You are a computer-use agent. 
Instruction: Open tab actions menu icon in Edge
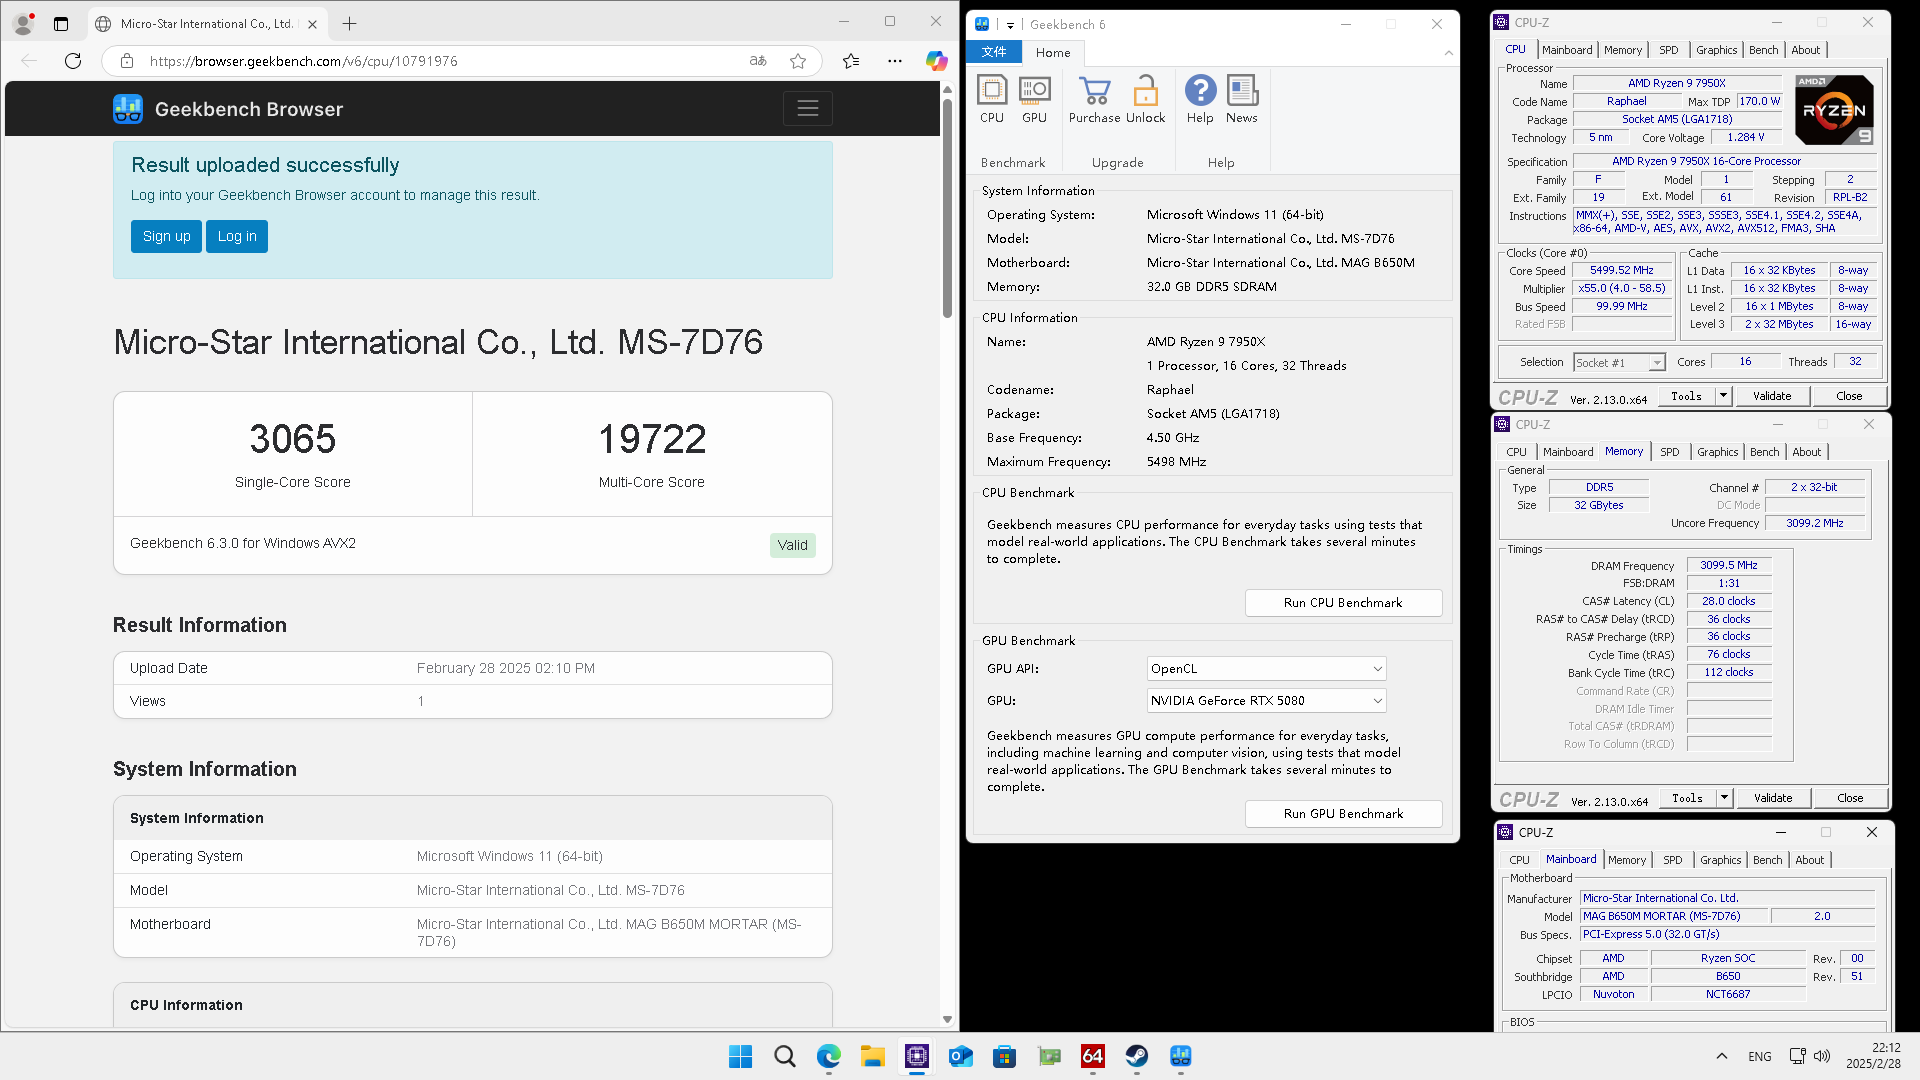coord(61,23)
